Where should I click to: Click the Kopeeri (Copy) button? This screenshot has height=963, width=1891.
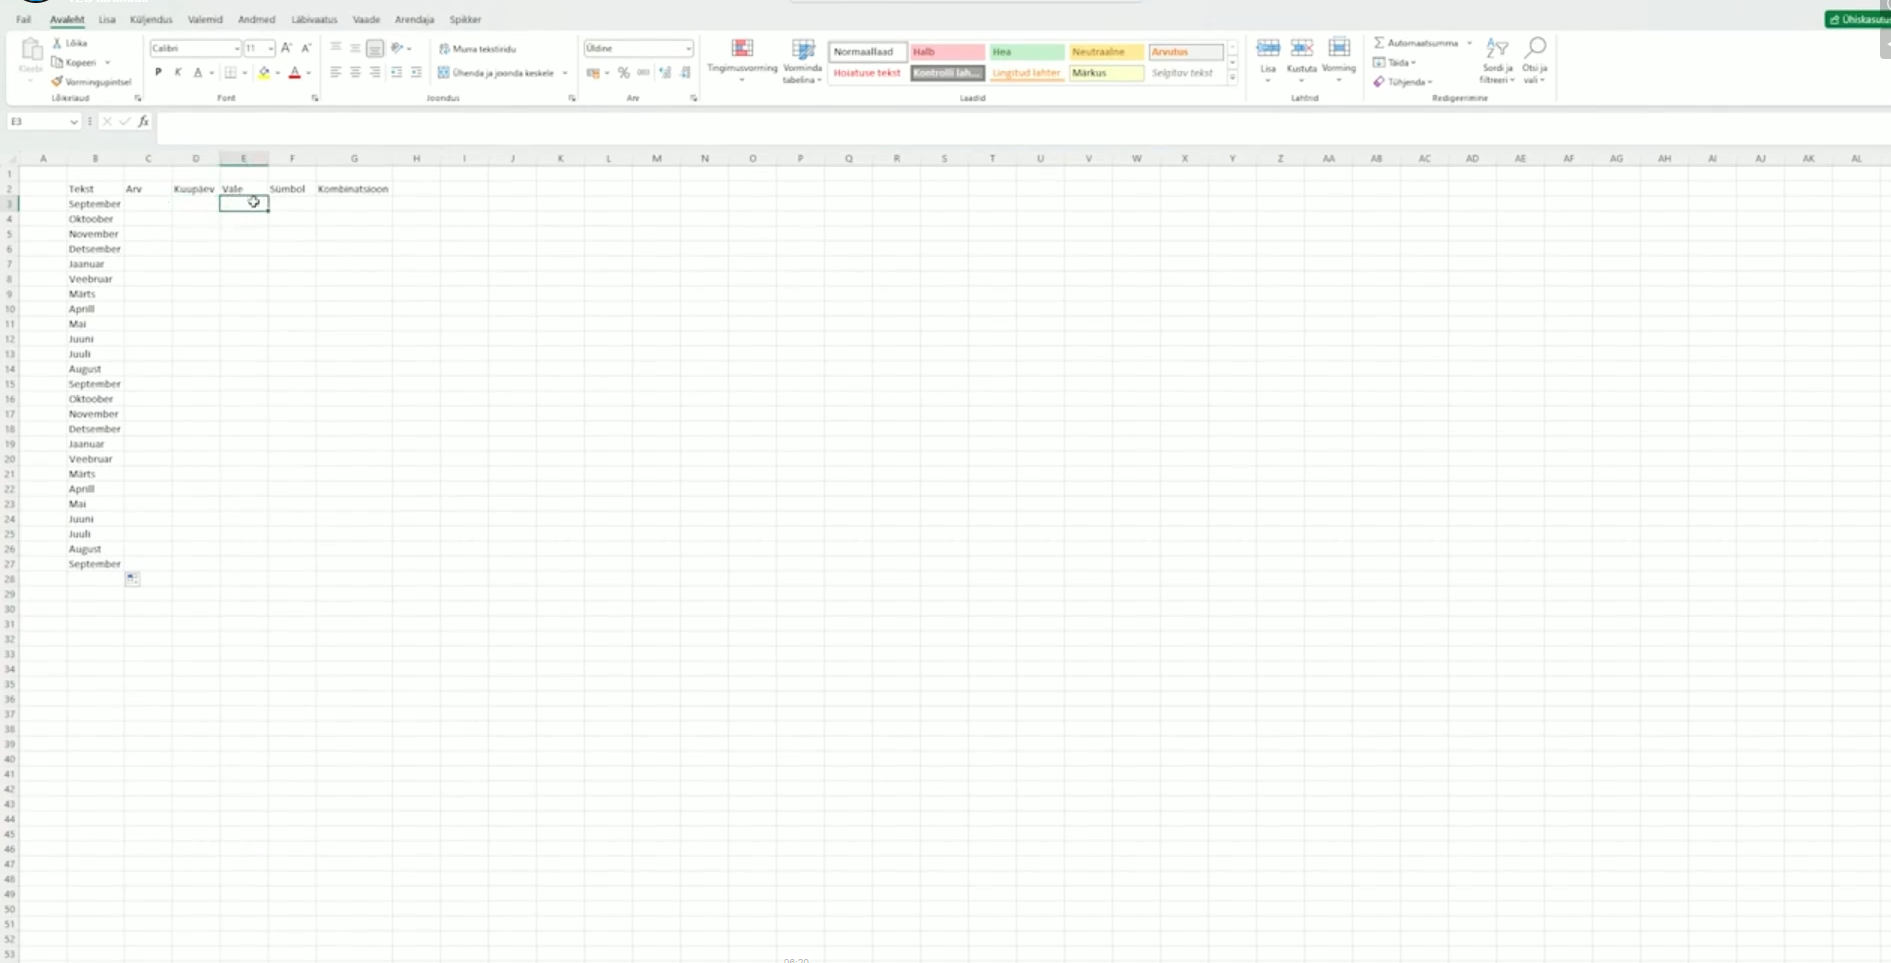[74, 62]
